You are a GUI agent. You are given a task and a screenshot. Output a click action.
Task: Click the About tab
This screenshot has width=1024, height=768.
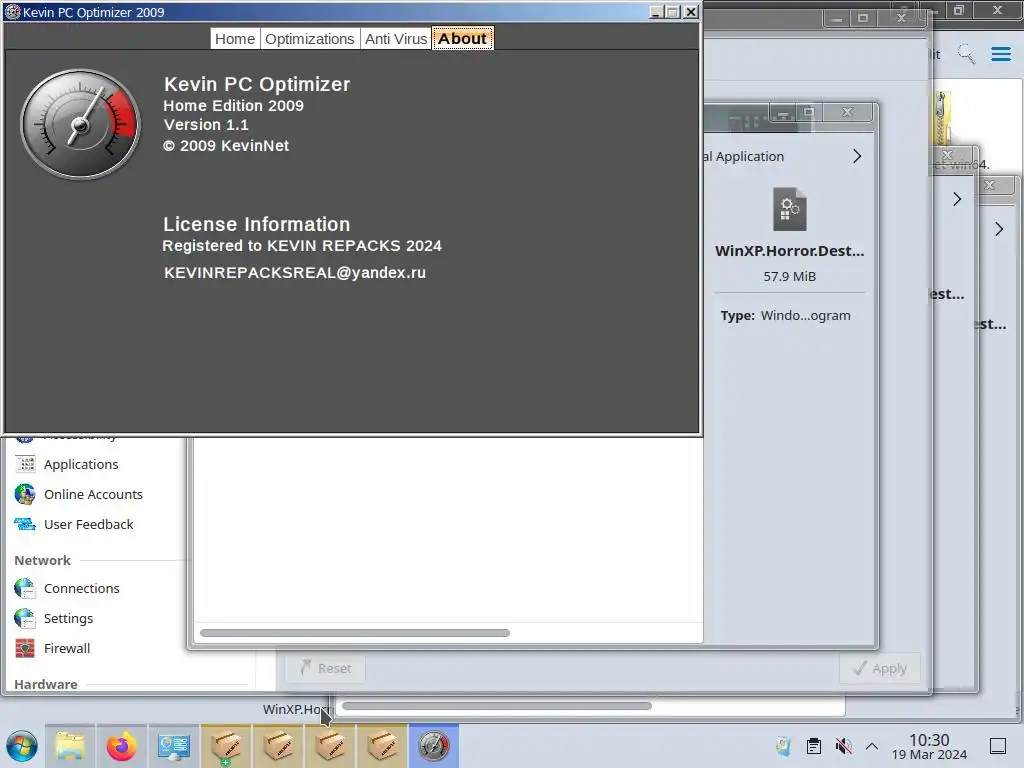pos(462,39)
